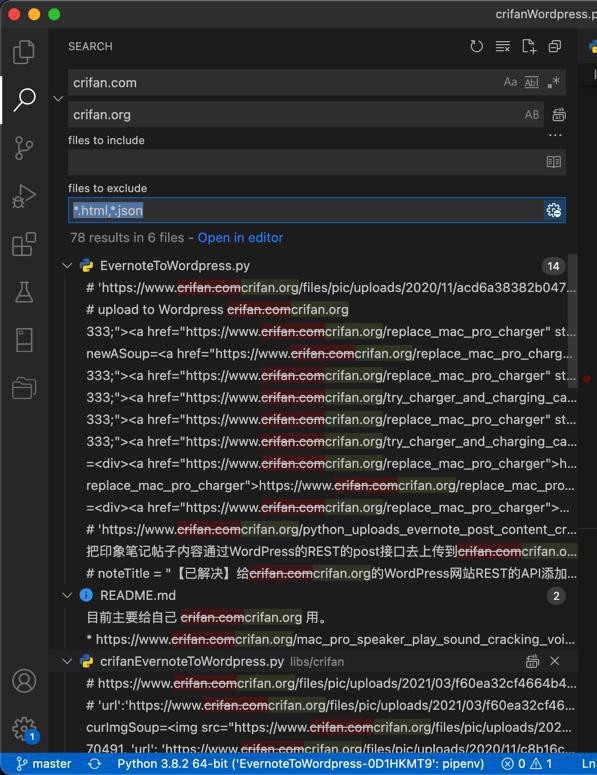Open result starting 'curImgSoup=<img src'
This screenshot has width=597, height=775.
329,728
